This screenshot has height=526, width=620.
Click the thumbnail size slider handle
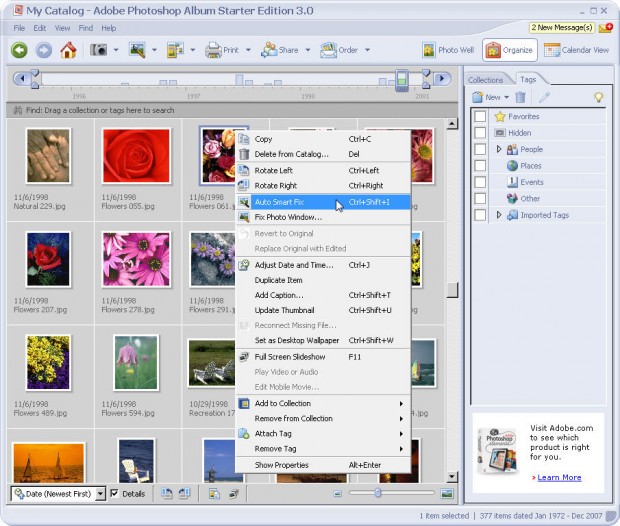[378, 493]
